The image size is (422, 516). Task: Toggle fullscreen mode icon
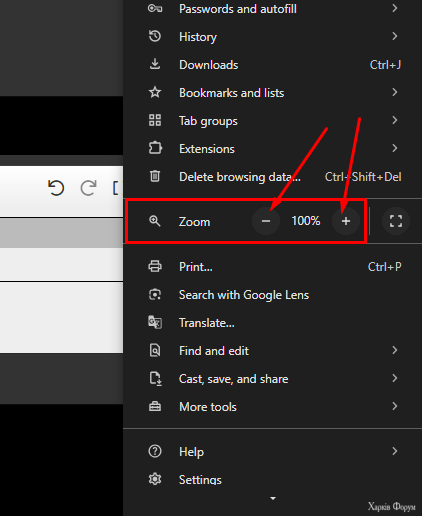(x=396, y=221)
